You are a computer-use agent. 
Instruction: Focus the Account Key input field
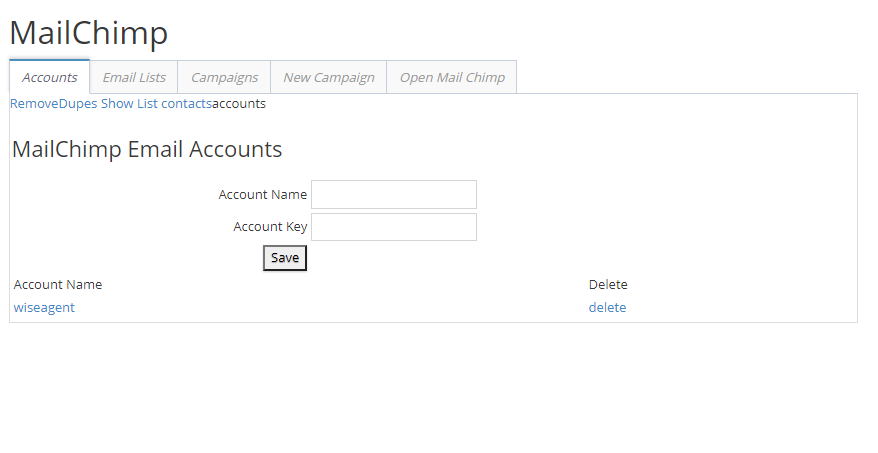pos(394,227)
